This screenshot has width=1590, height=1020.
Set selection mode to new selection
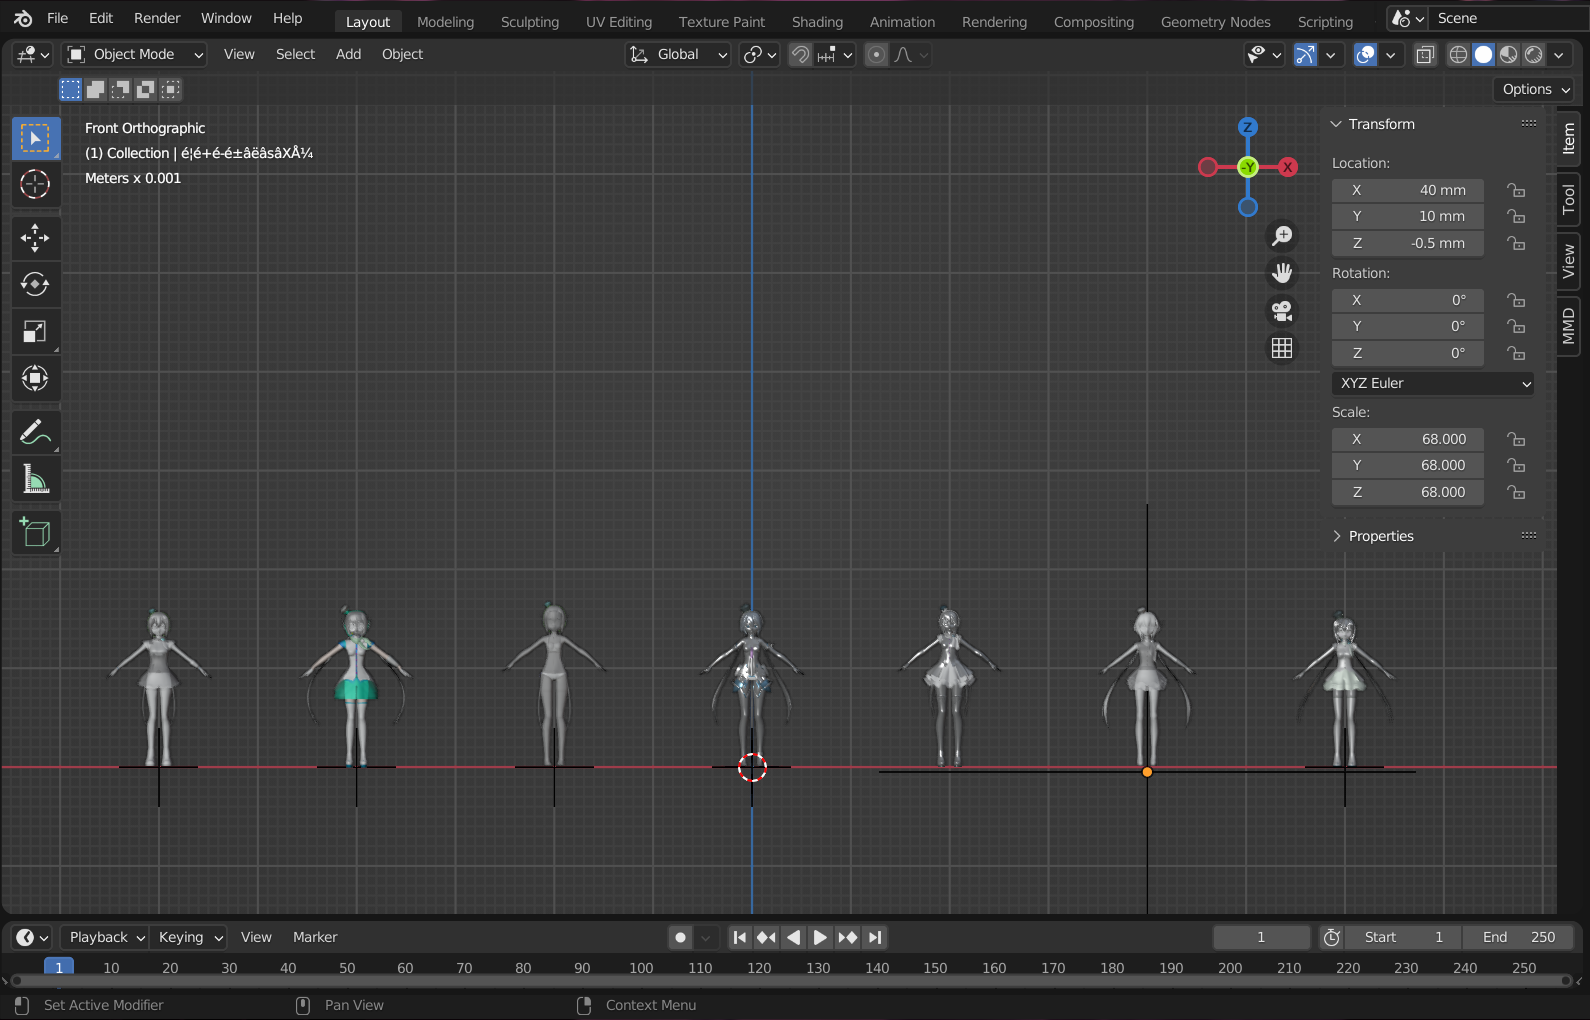click(x=70, y=90)
